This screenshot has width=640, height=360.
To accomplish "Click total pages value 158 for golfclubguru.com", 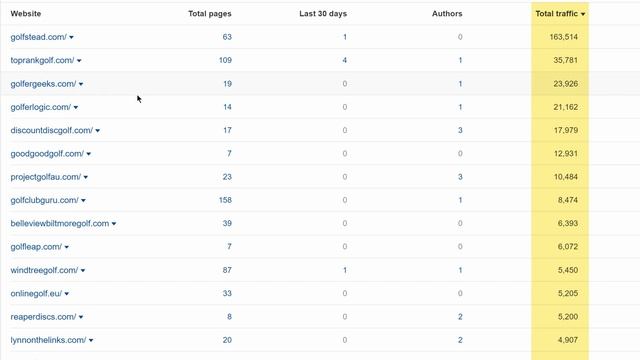I will [225, 200].
